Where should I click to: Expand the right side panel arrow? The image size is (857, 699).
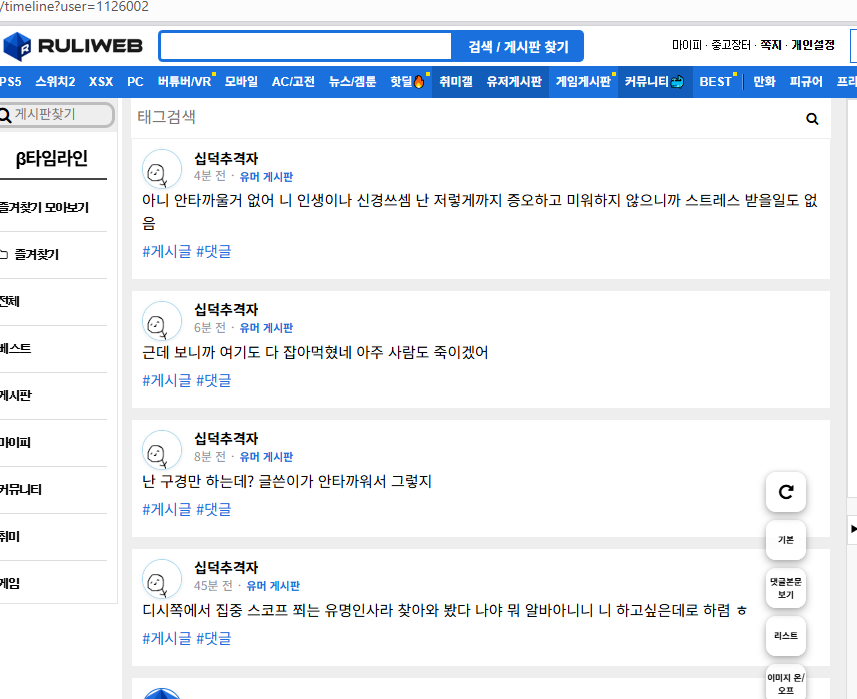coord(852,528)
